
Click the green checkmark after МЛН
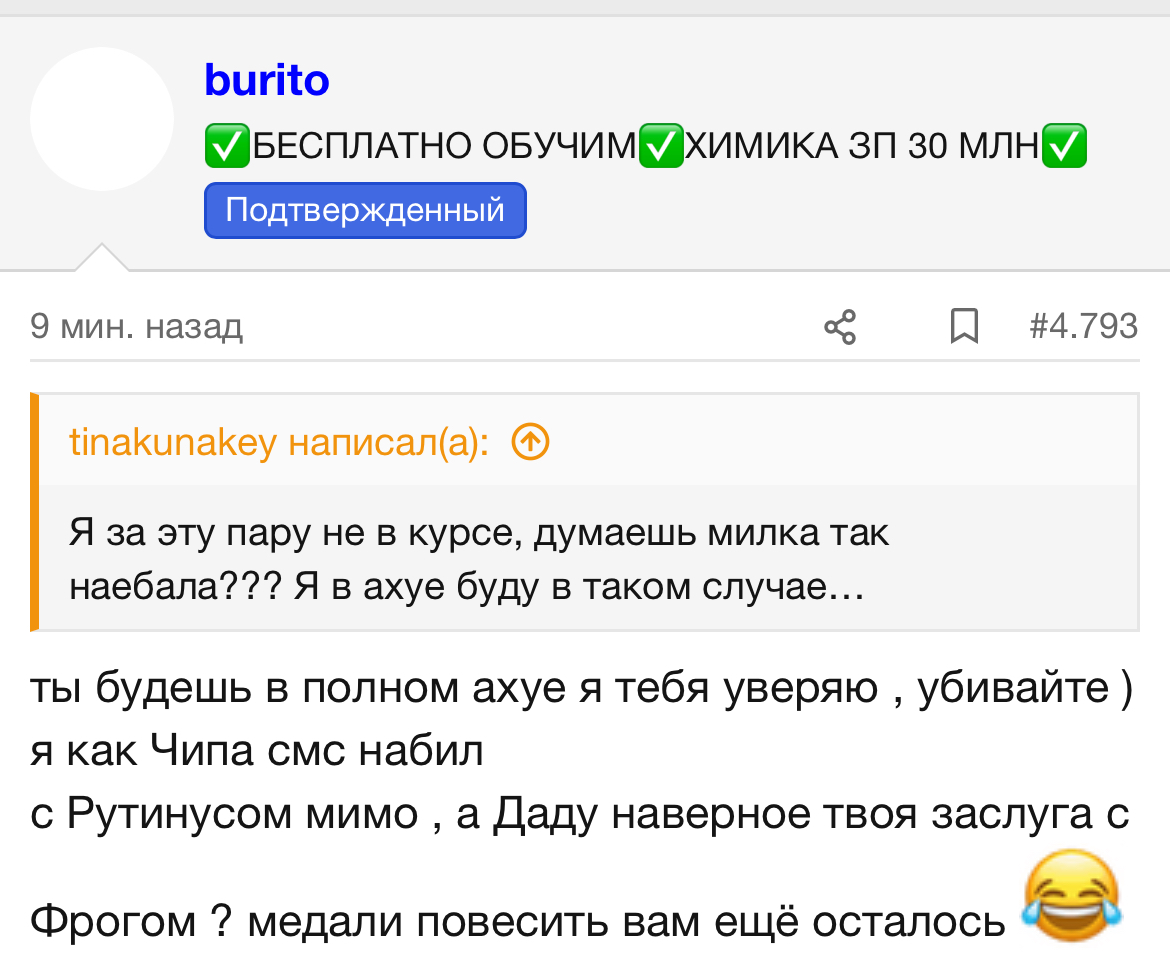click(x=1064, y=145)
